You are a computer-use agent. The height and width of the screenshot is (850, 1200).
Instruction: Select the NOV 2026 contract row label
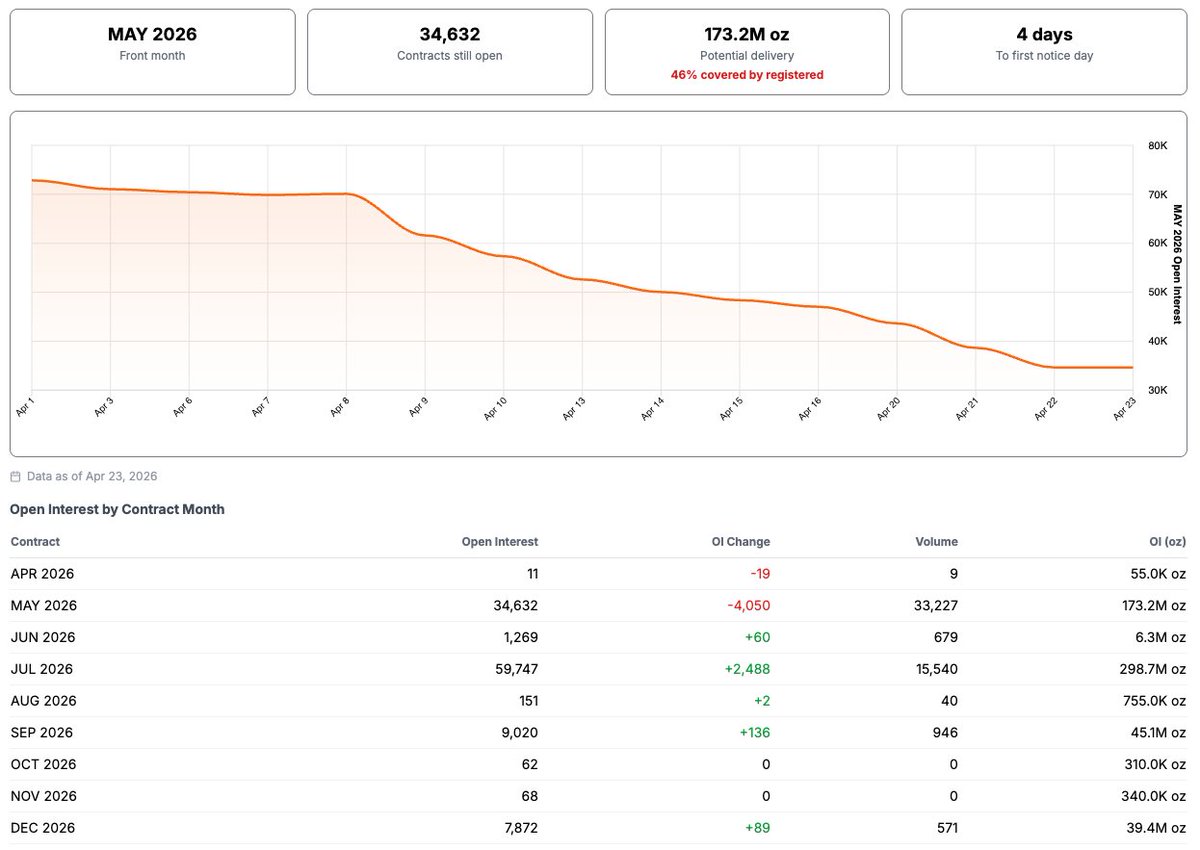tap(42, 797)
